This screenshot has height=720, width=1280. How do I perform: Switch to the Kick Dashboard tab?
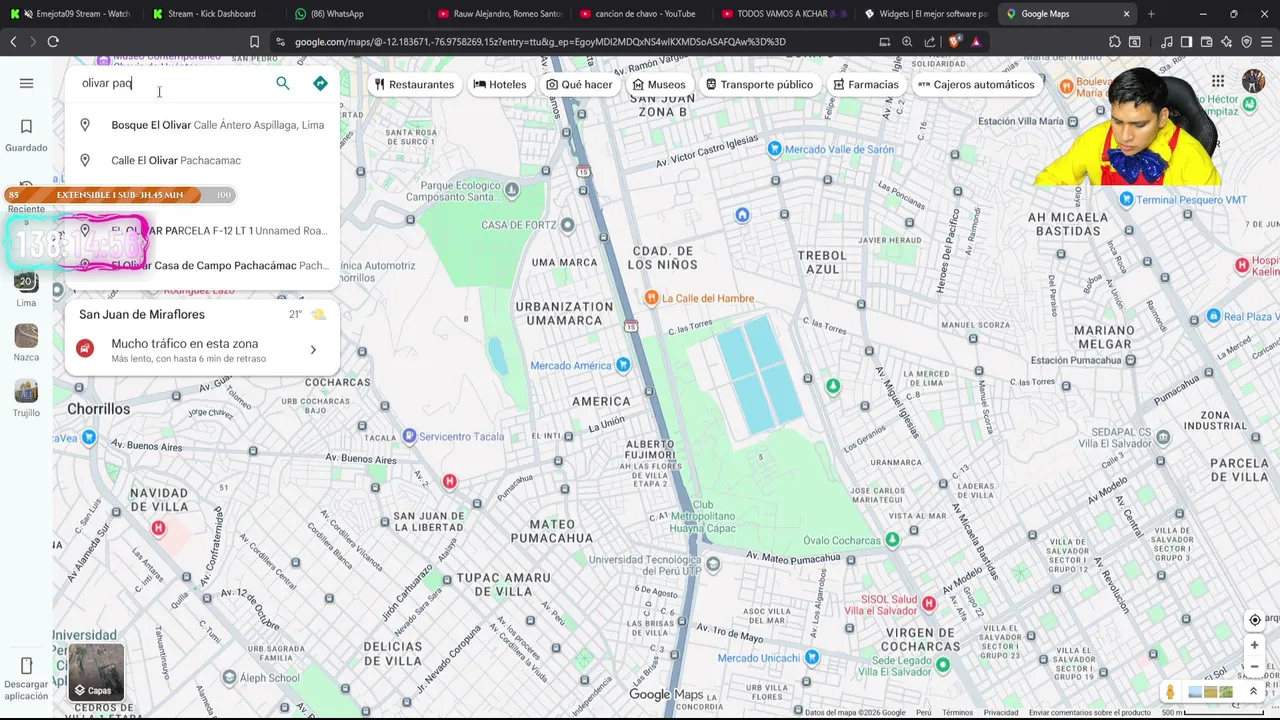click(212, 14)
